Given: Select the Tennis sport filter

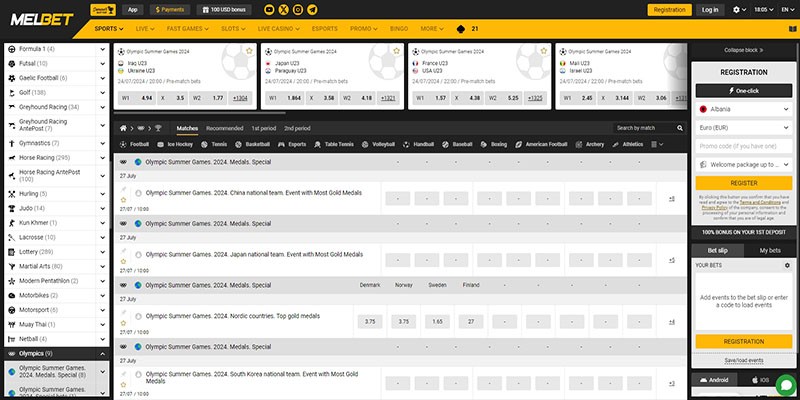Looking at the screenshot, I should tap(214, 144).
